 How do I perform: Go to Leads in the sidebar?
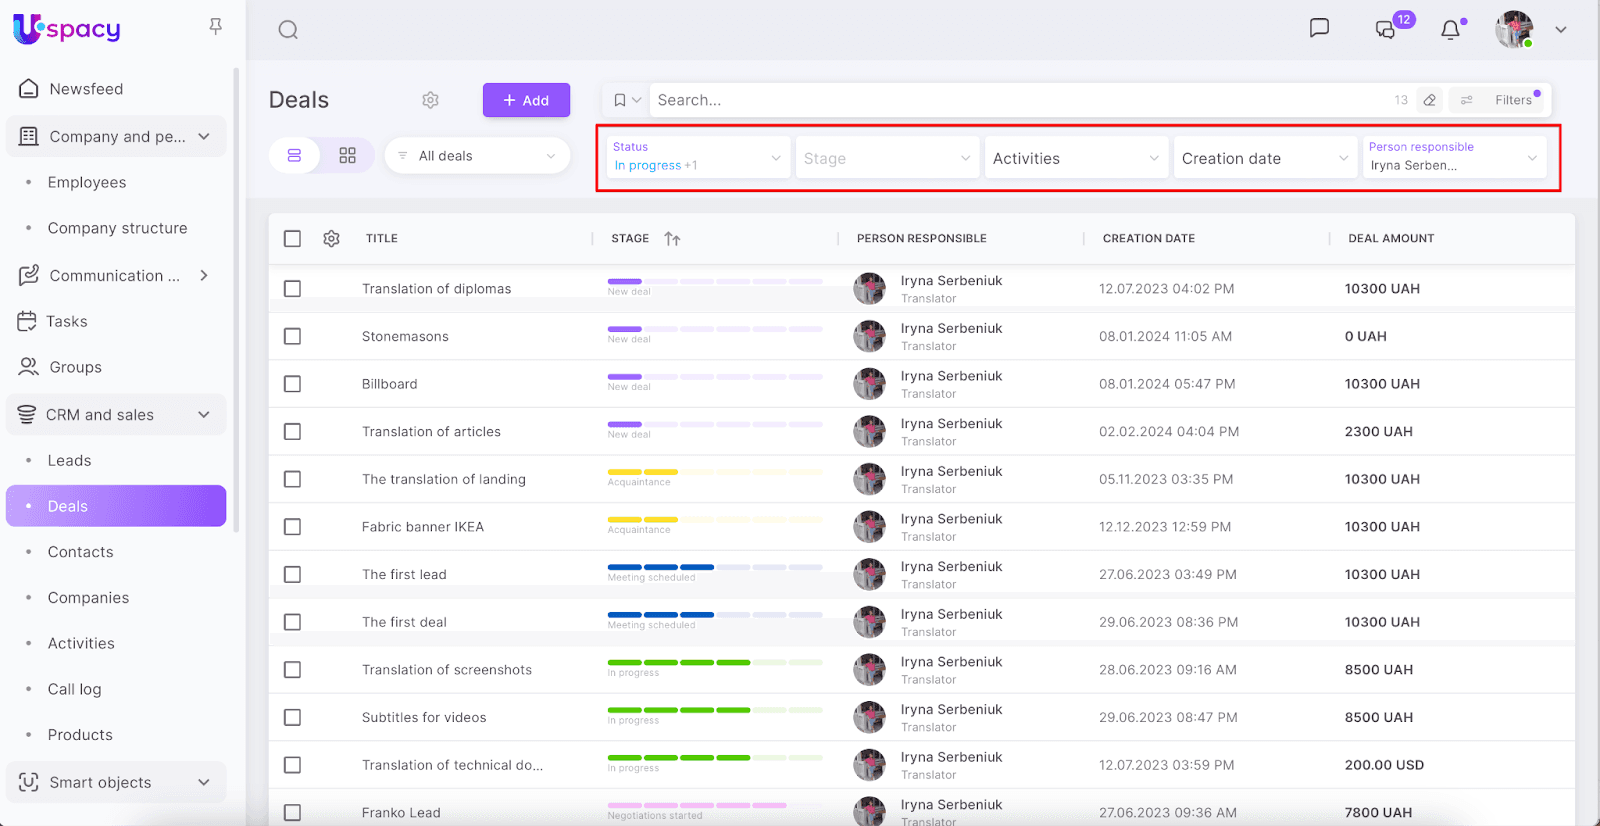[x=69, y=461]
